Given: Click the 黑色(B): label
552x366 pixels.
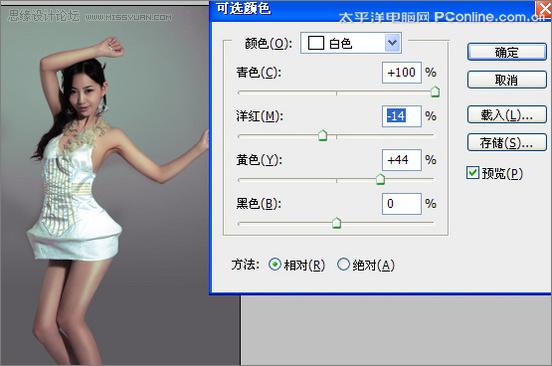Looking at the screenshot, I should point(259,203).
